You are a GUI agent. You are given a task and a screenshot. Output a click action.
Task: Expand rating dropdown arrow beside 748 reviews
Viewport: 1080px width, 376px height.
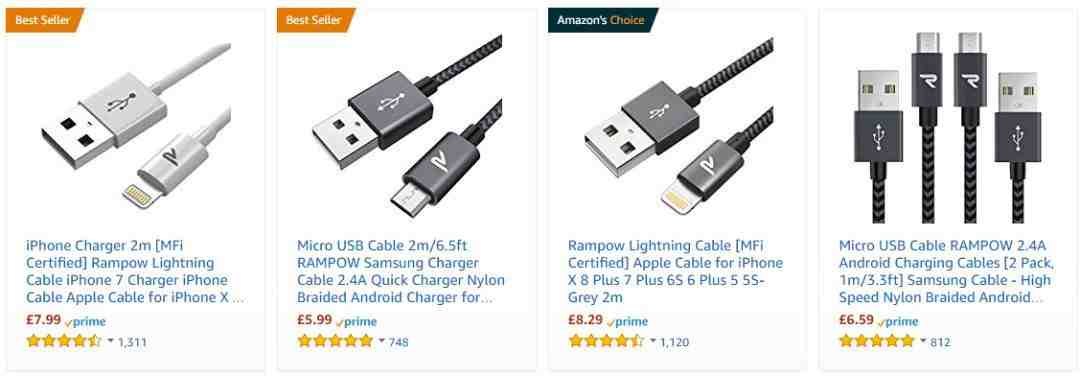(382, 340)
